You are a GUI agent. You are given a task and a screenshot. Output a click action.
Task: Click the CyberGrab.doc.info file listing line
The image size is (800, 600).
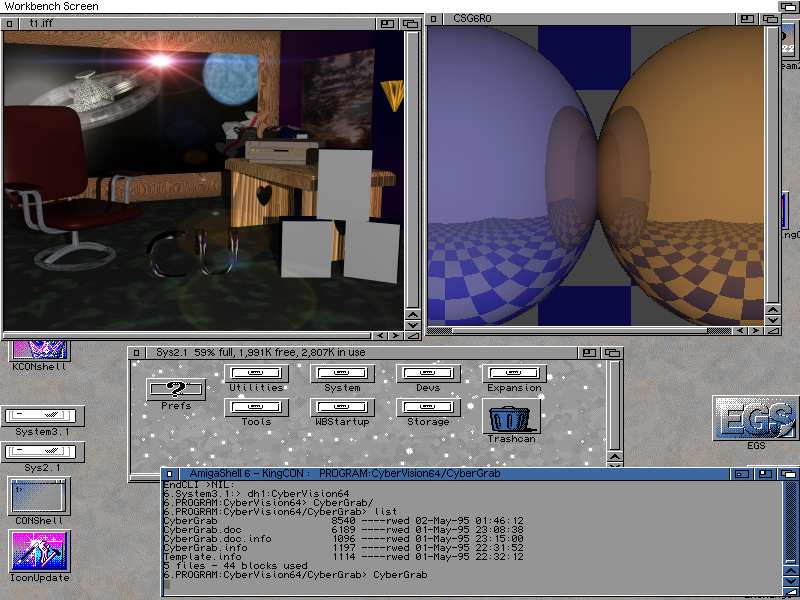[343, 539]
